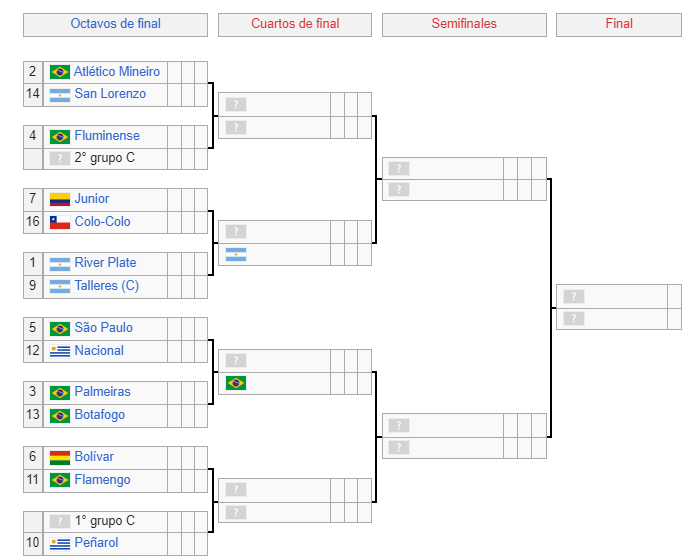Click the Colombia flag next to Junior
Screen dimensions: 700x558
coord(60,200)
